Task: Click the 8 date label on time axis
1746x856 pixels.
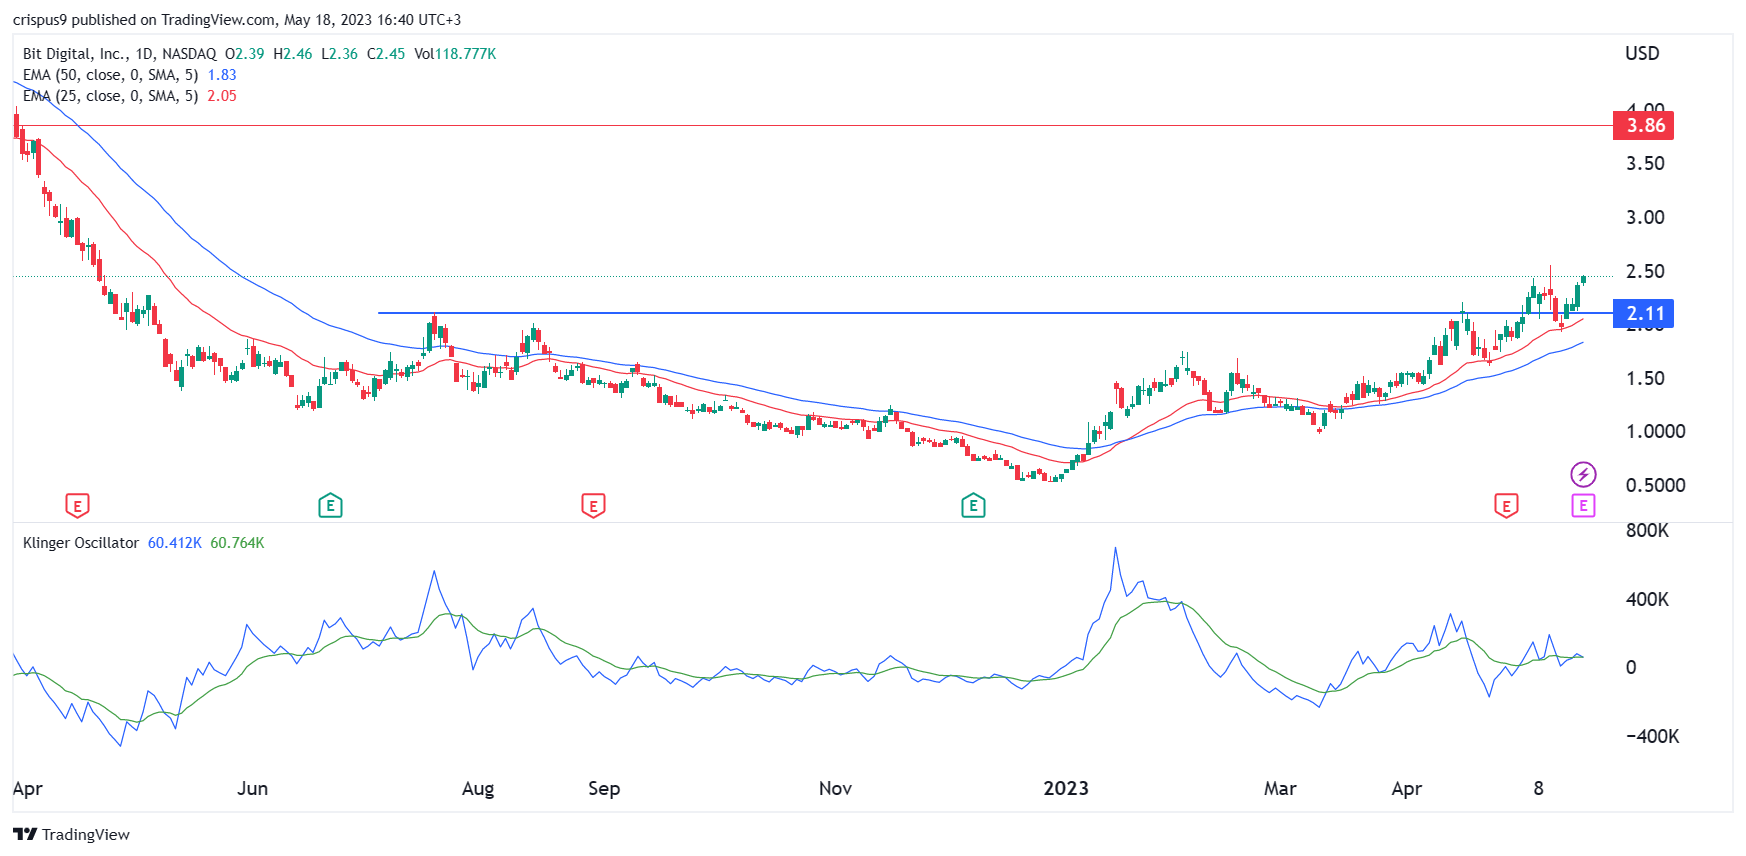Action: [1539, 788]
